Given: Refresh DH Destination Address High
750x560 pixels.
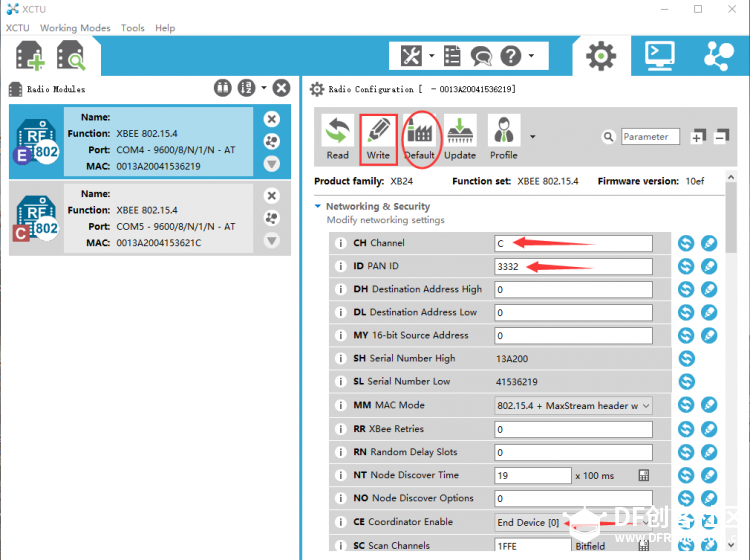Looking at the screenshot, I should (686, 289).
